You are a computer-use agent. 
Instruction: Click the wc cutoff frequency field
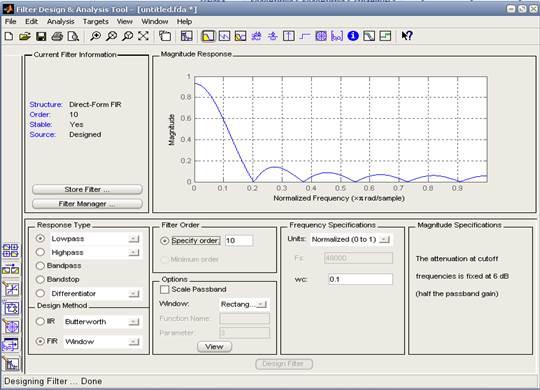[x=360, y=279]
